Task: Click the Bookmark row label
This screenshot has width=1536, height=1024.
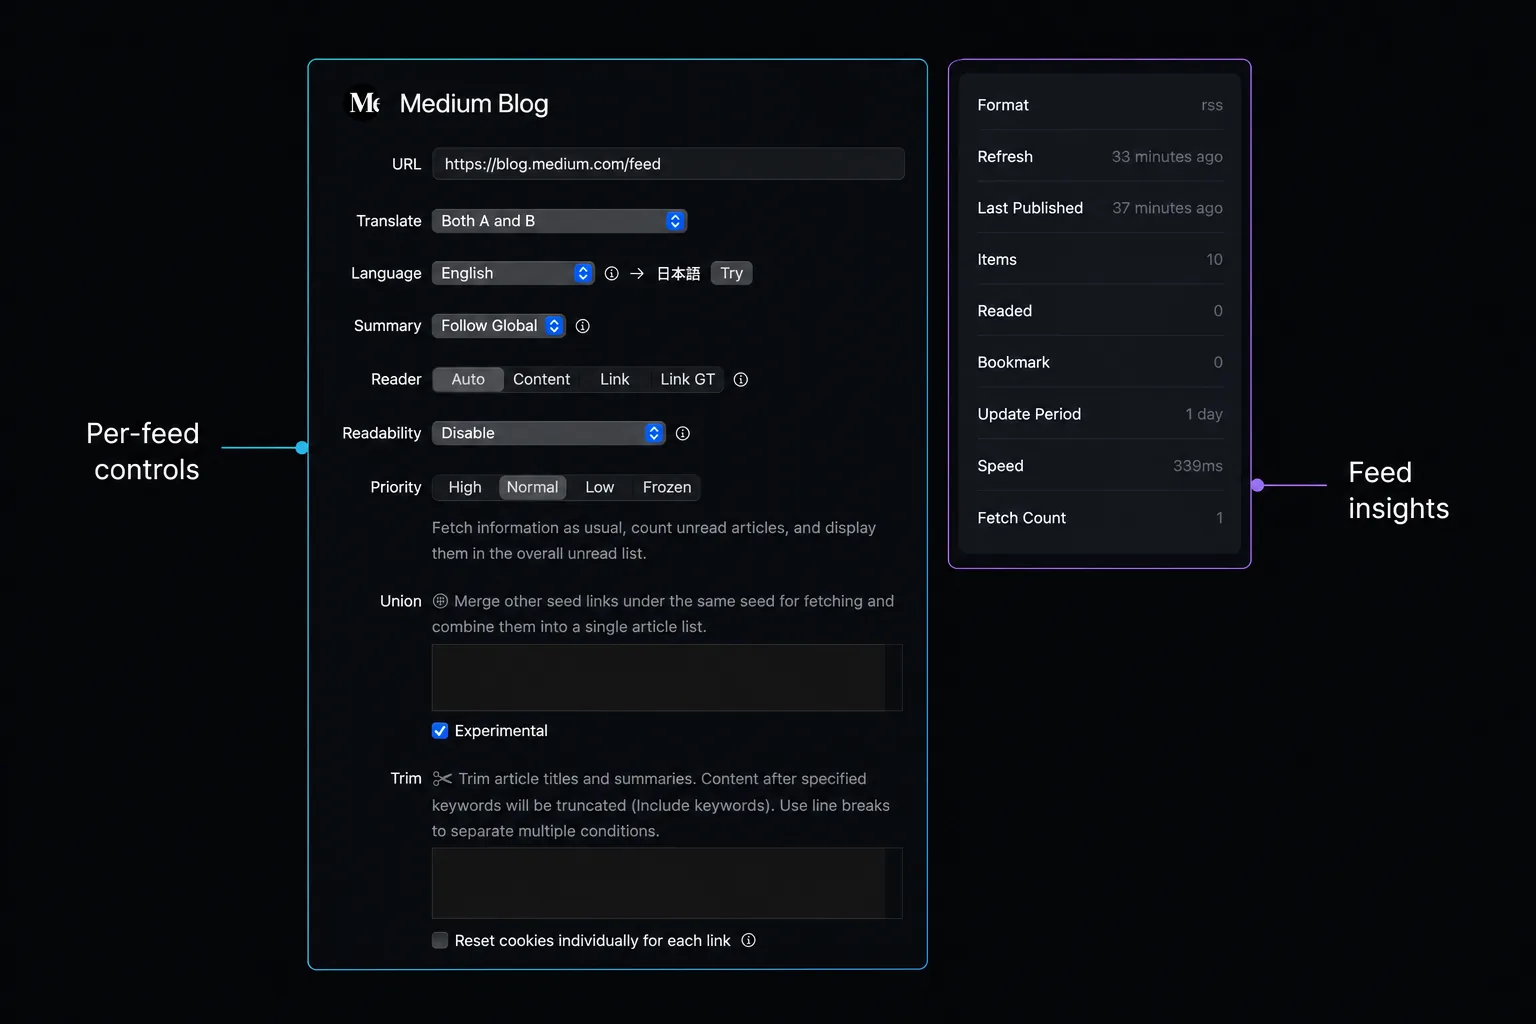Action: coord(1014,363)
